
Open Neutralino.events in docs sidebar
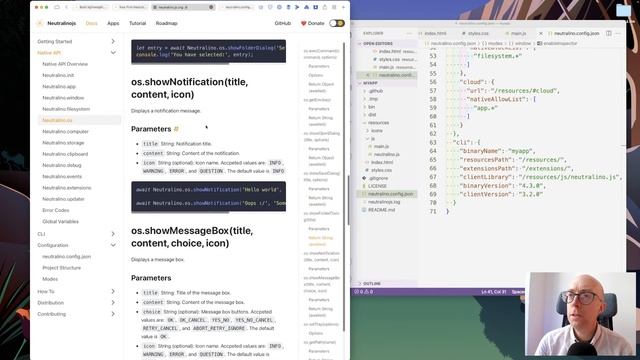(62, 176)
